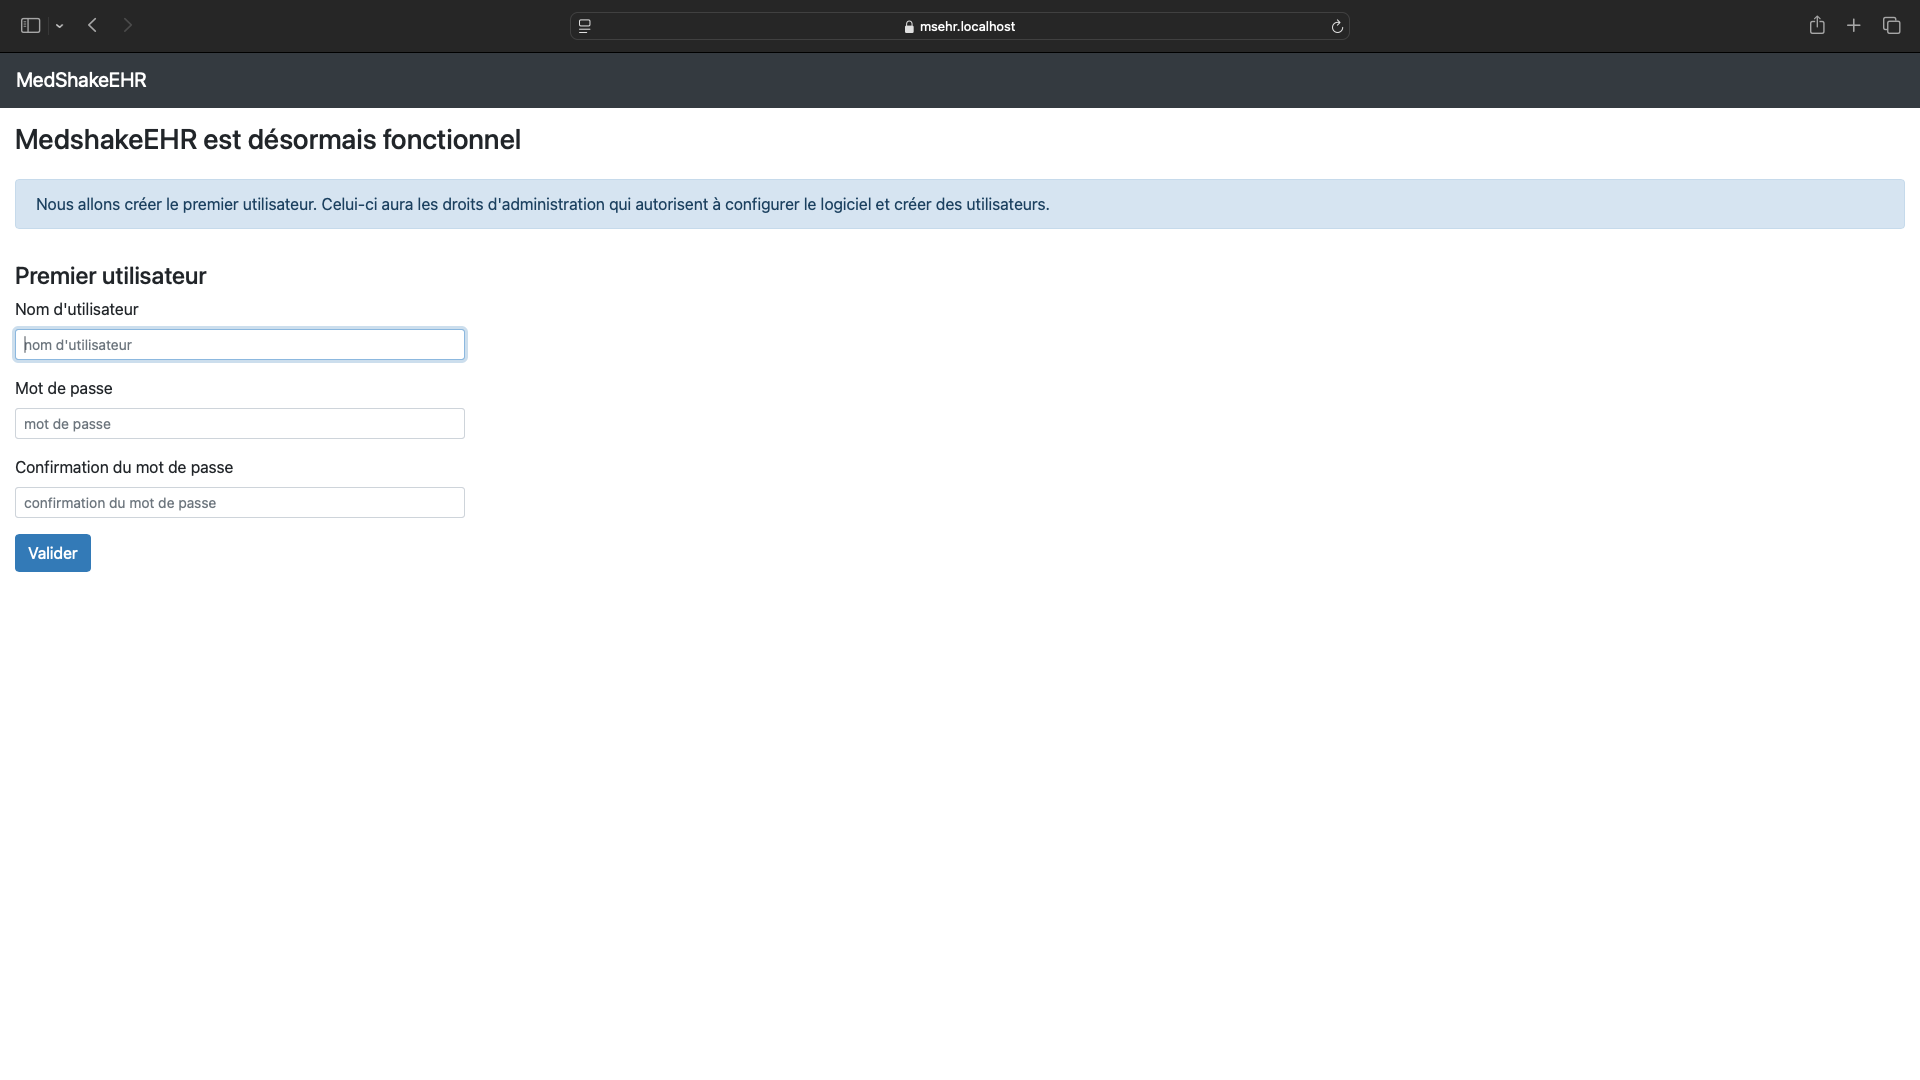This screenshot has height=1080, width=1920.
Task: Focus the Mot de passe field
Action: (x=240, y=423)
